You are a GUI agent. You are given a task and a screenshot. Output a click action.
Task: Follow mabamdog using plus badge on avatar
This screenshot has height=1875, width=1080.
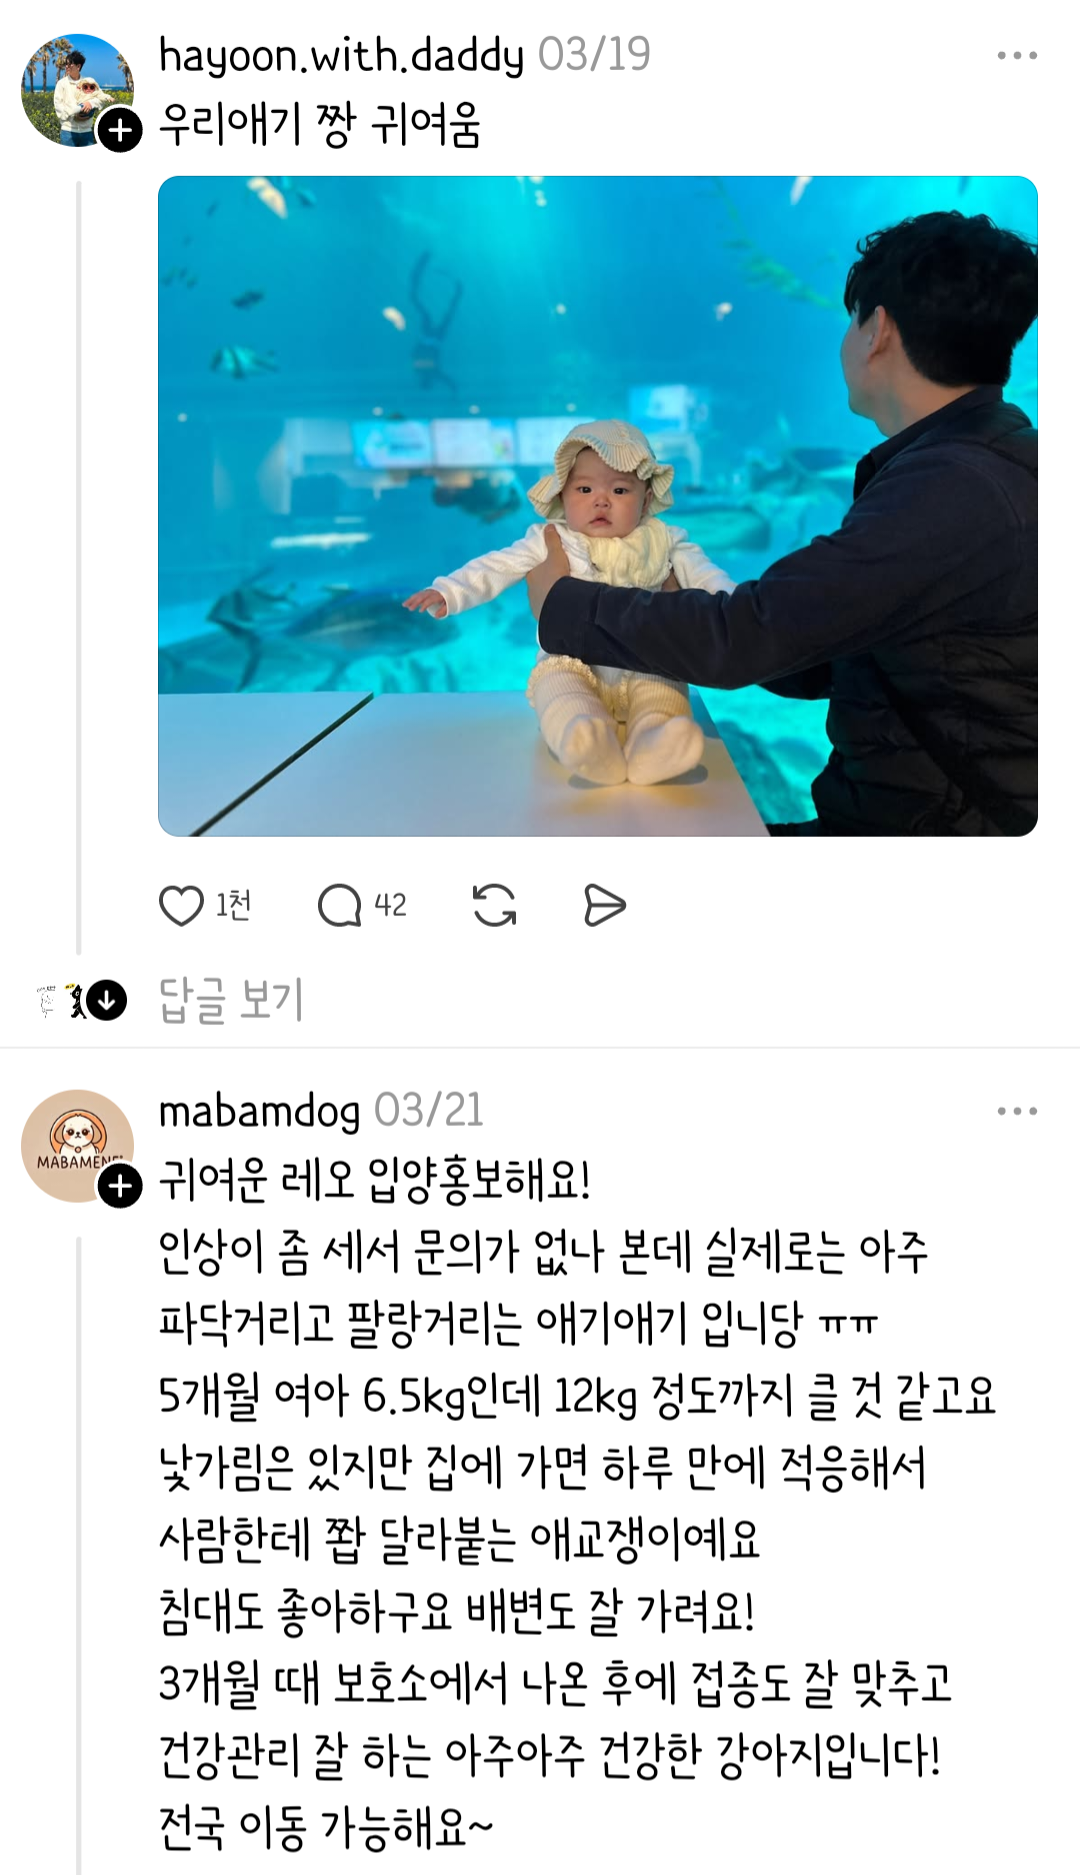(120, 1186)
